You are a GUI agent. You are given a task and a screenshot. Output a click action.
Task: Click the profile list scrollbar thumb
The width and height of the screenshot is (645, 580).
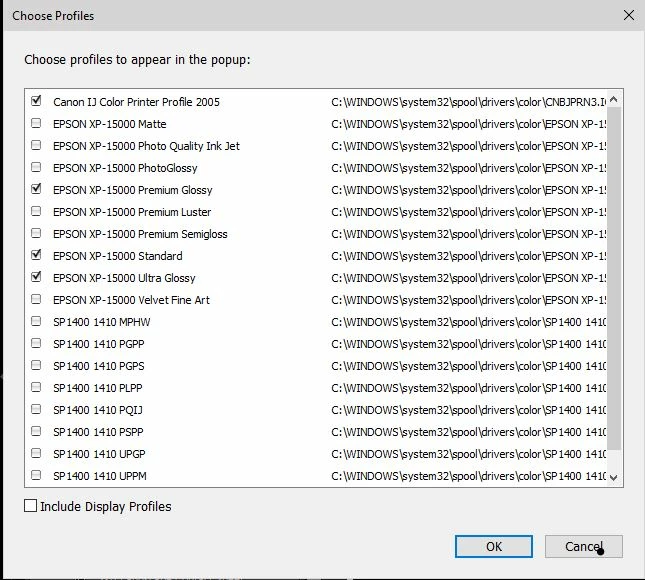pyautogui.click(x=614, y=278)
